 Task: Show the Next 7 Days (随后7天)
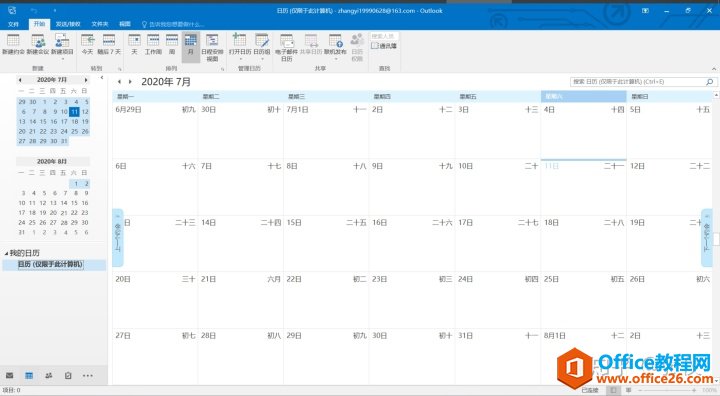[109, 44]
